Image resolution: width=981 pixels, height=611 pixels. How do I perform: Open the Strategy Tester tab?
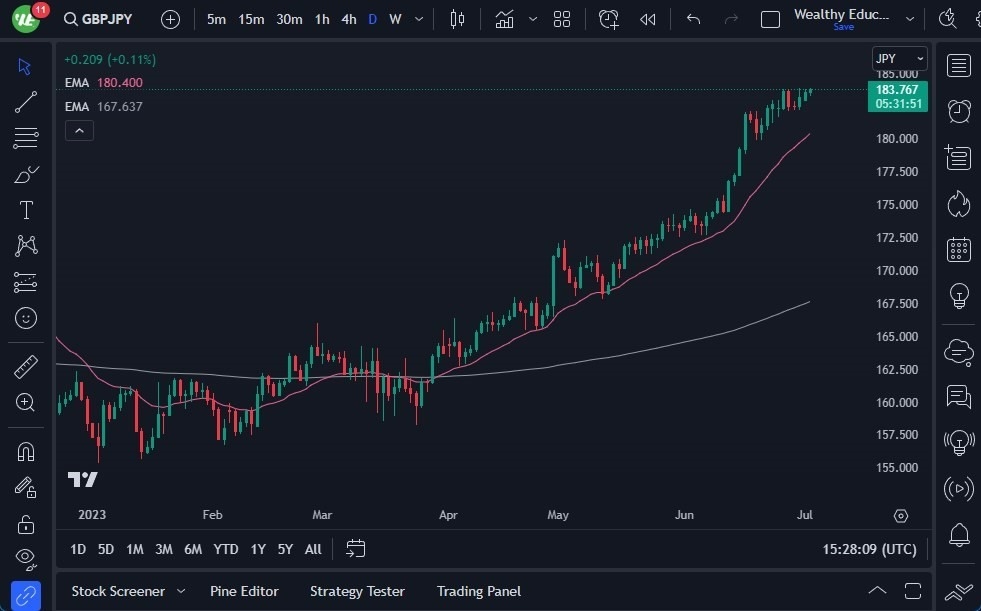tap(357, 591)
